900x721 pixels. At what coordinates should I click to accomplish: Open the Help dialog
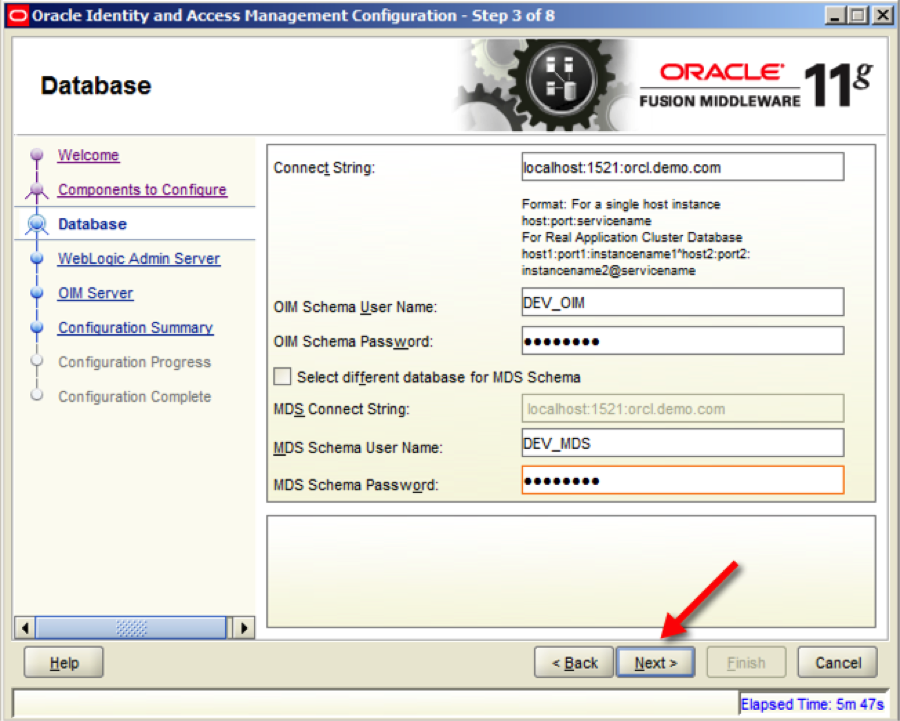point(62,662)
